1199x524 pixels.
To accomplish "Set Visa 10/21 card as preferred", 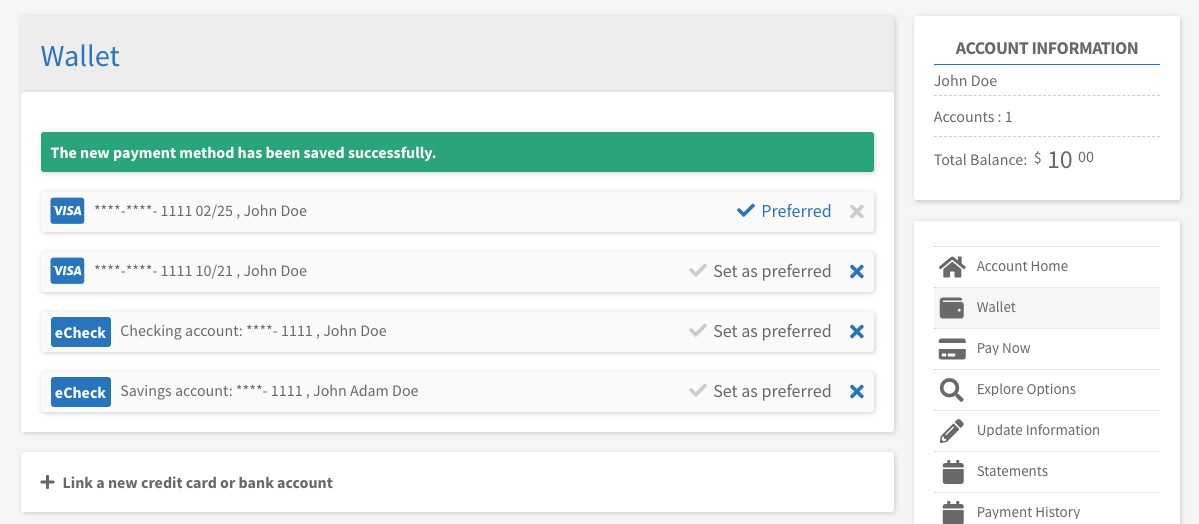I will click(x=760, y=271).
